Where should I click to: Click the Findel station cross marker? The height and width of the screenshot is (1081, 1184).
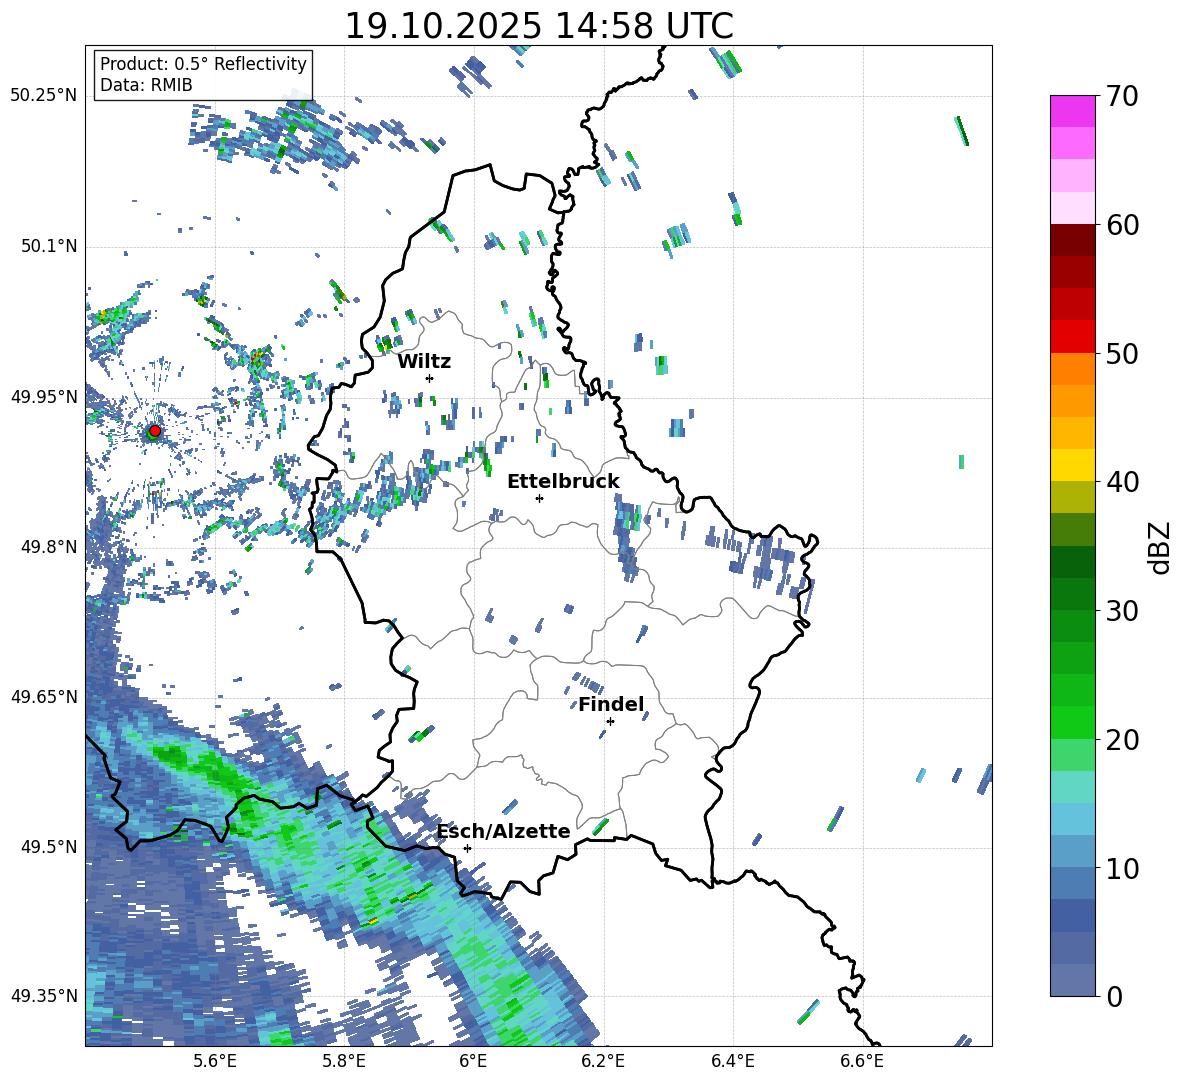610,722
